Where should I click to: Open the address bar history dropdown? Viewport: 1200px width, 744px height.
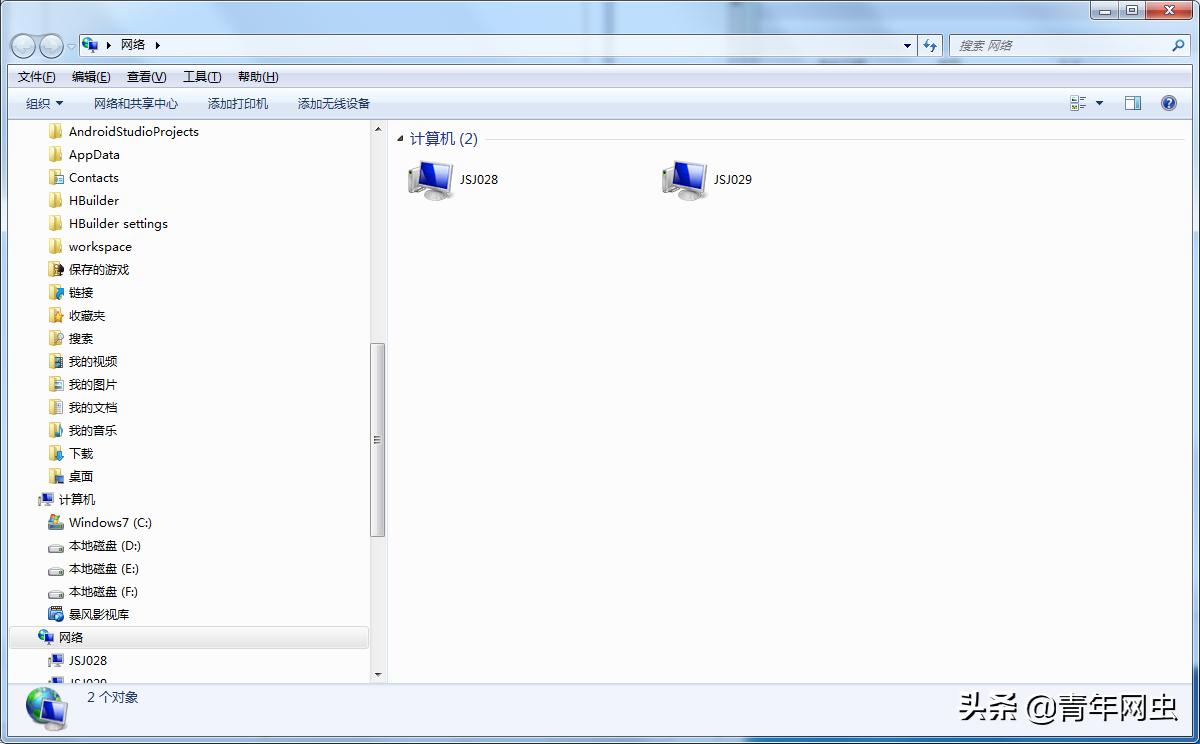907,45
